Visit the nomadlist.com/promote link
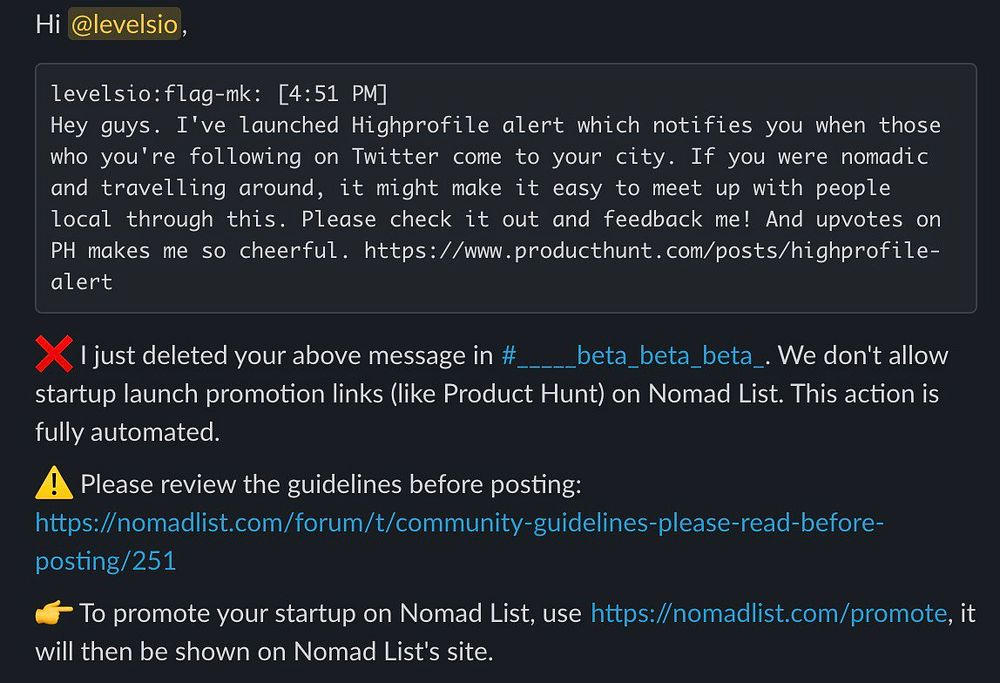The height and width of the screenshot is (683, 1000). pos(768,613)
